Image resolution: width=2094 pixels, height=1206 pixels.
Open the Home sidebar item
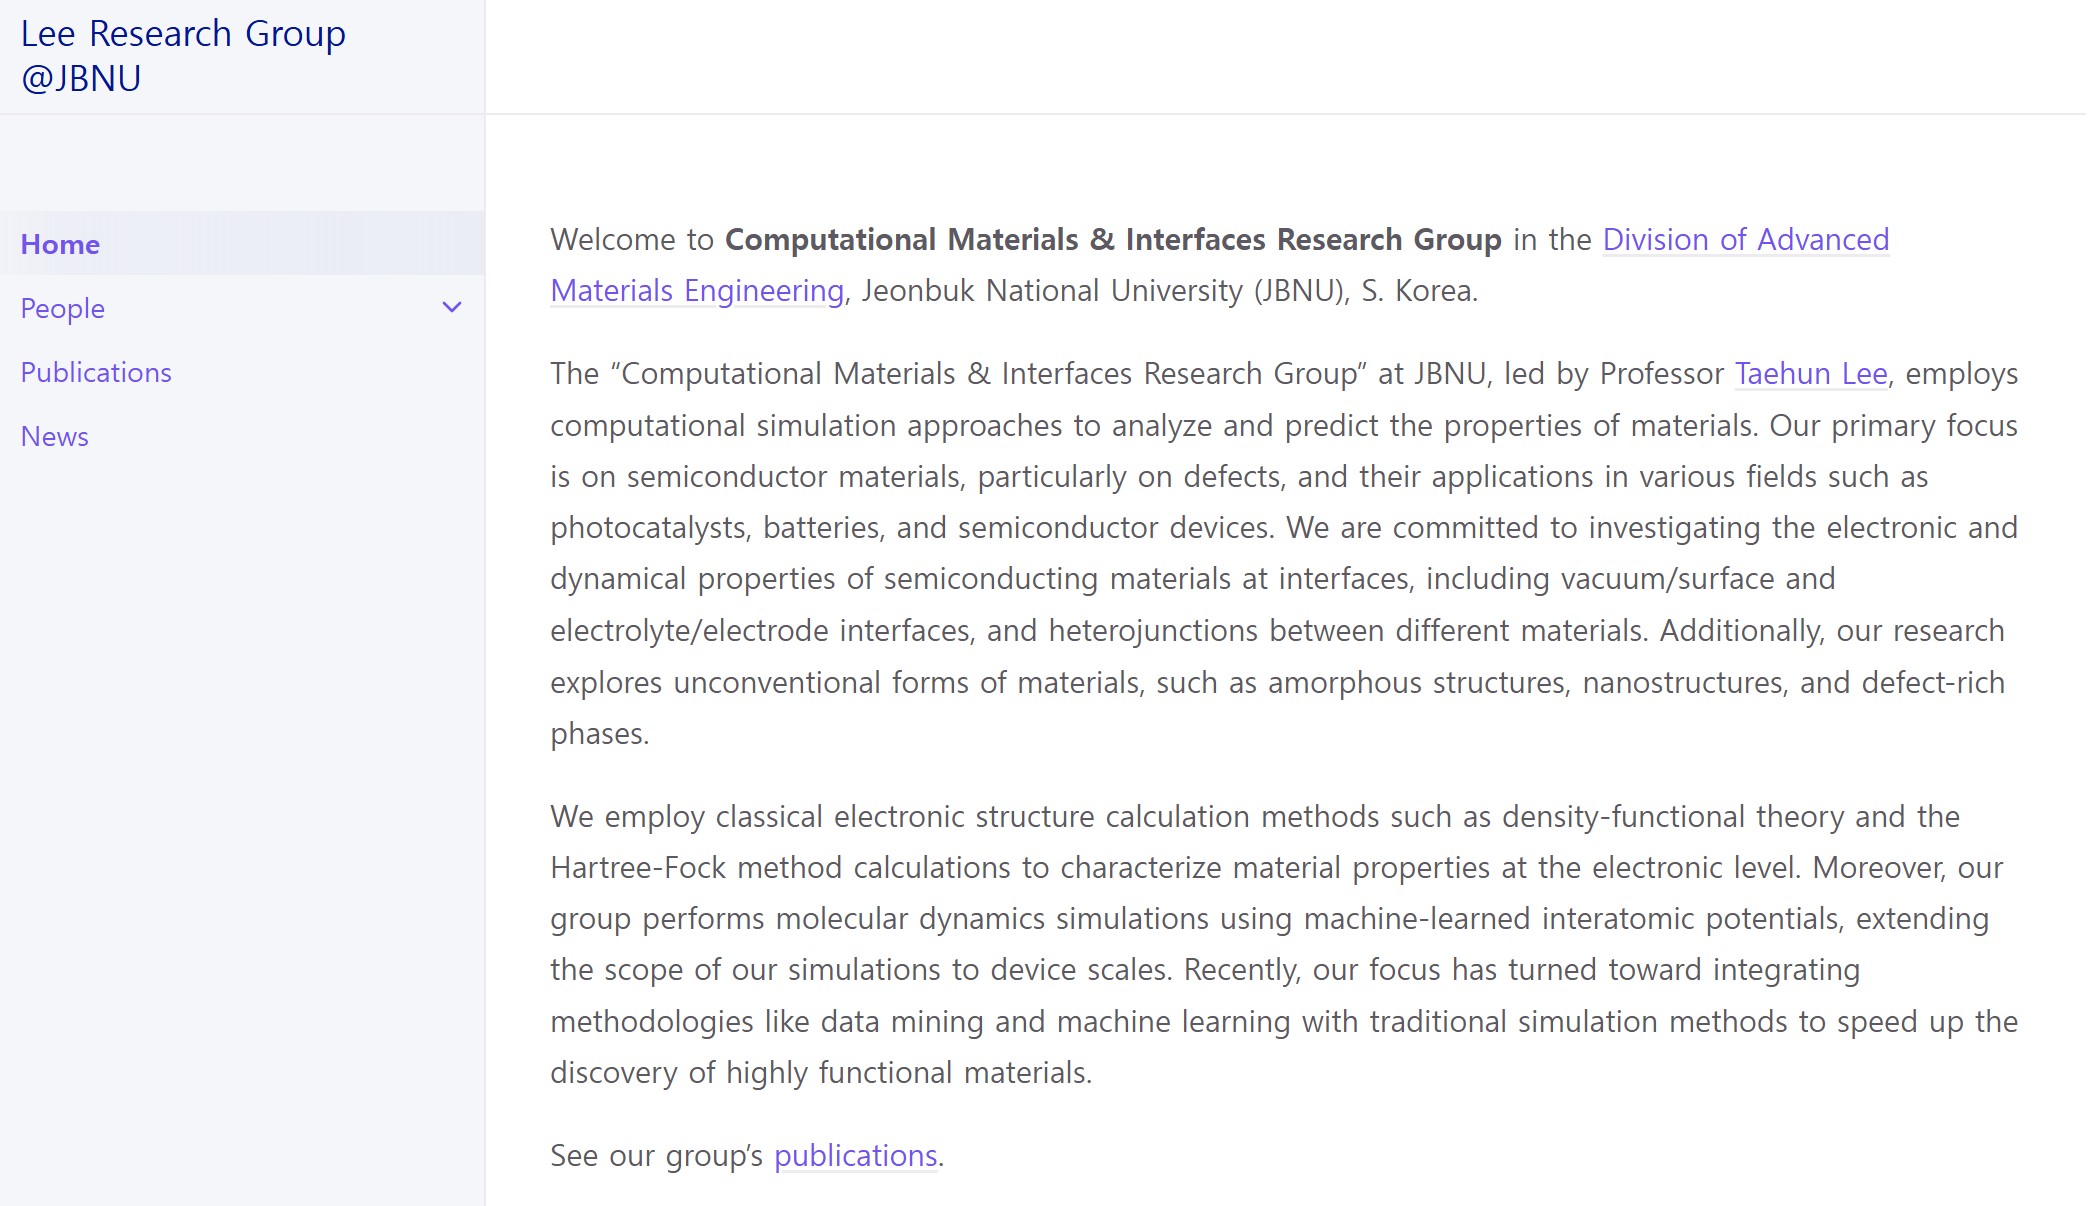click(242, 244)
